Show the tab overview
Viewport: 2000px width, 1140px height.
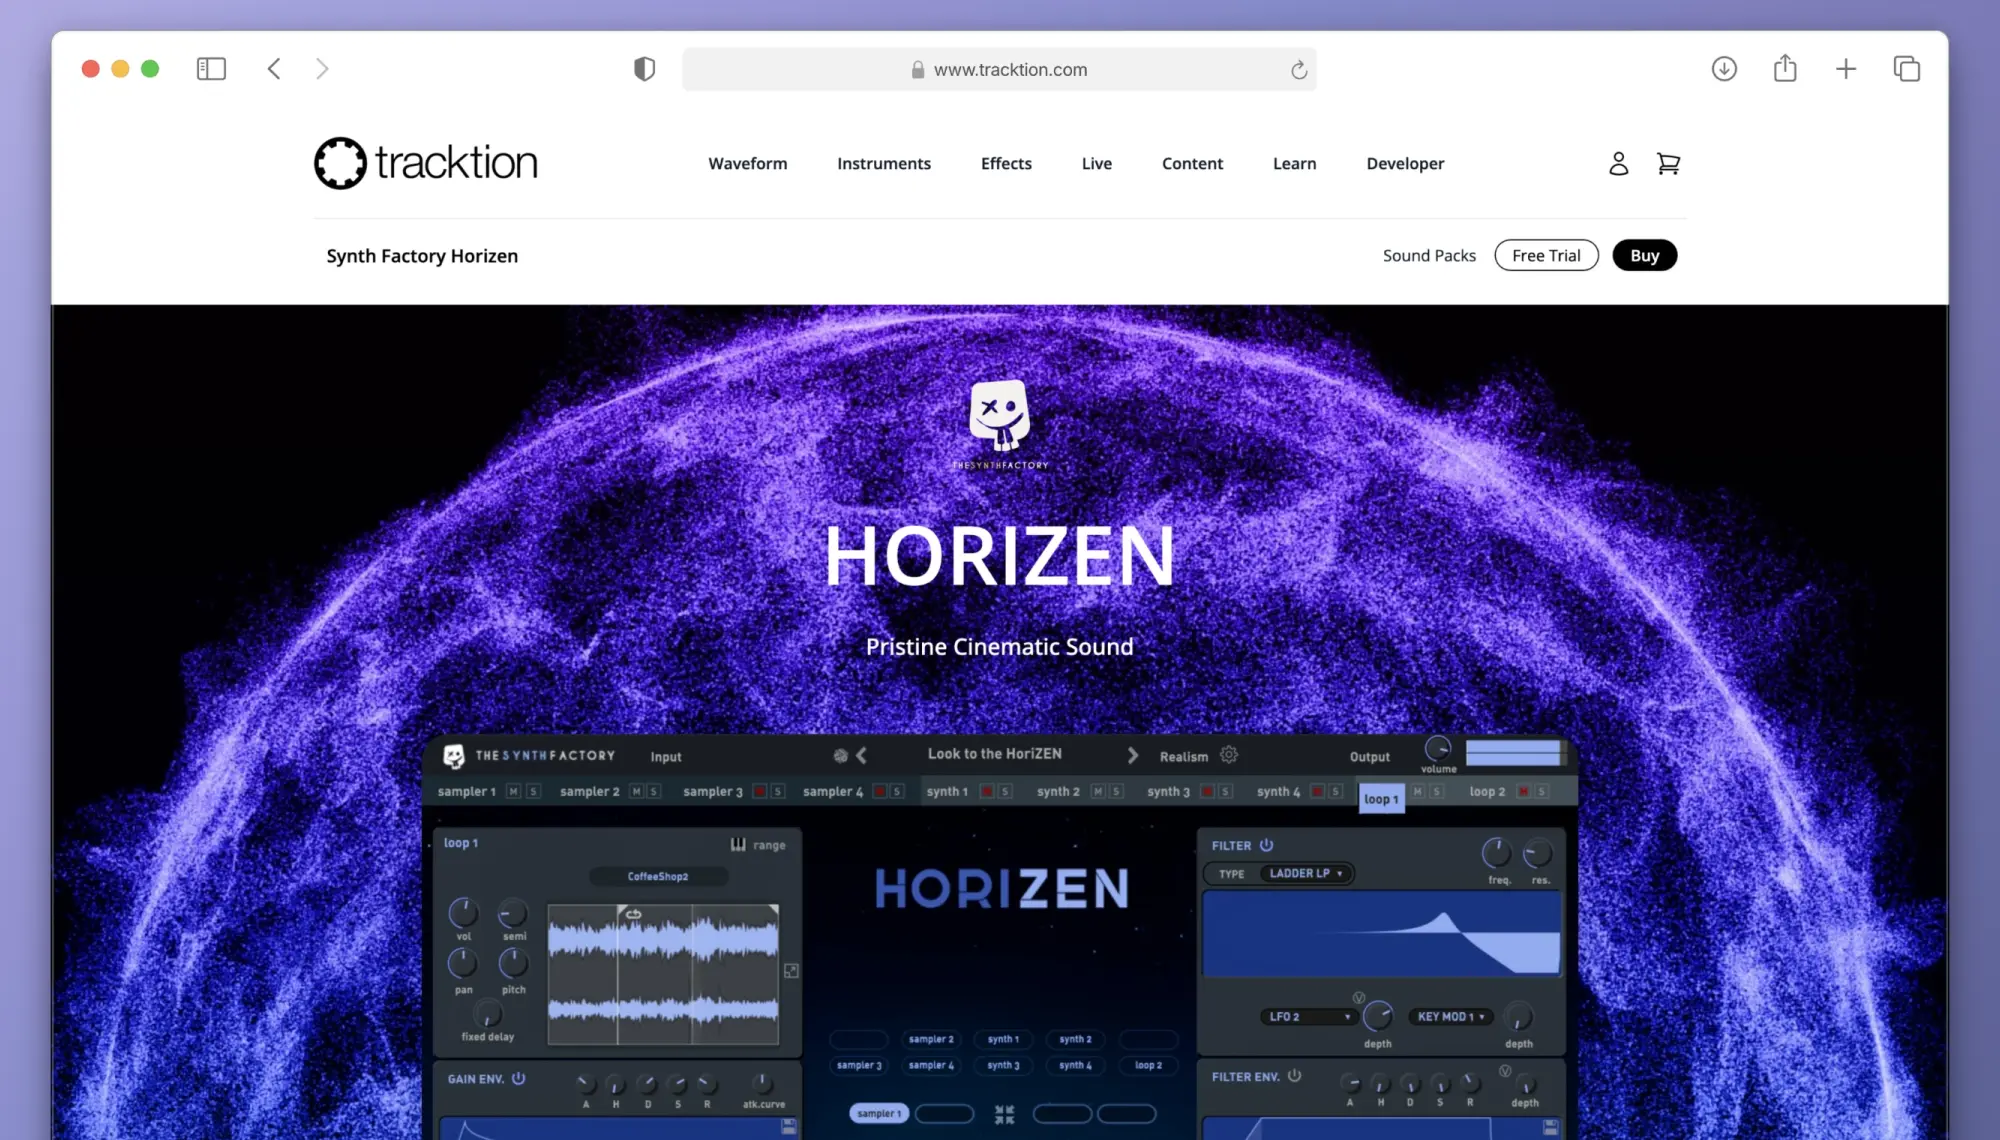point(1907,69)
